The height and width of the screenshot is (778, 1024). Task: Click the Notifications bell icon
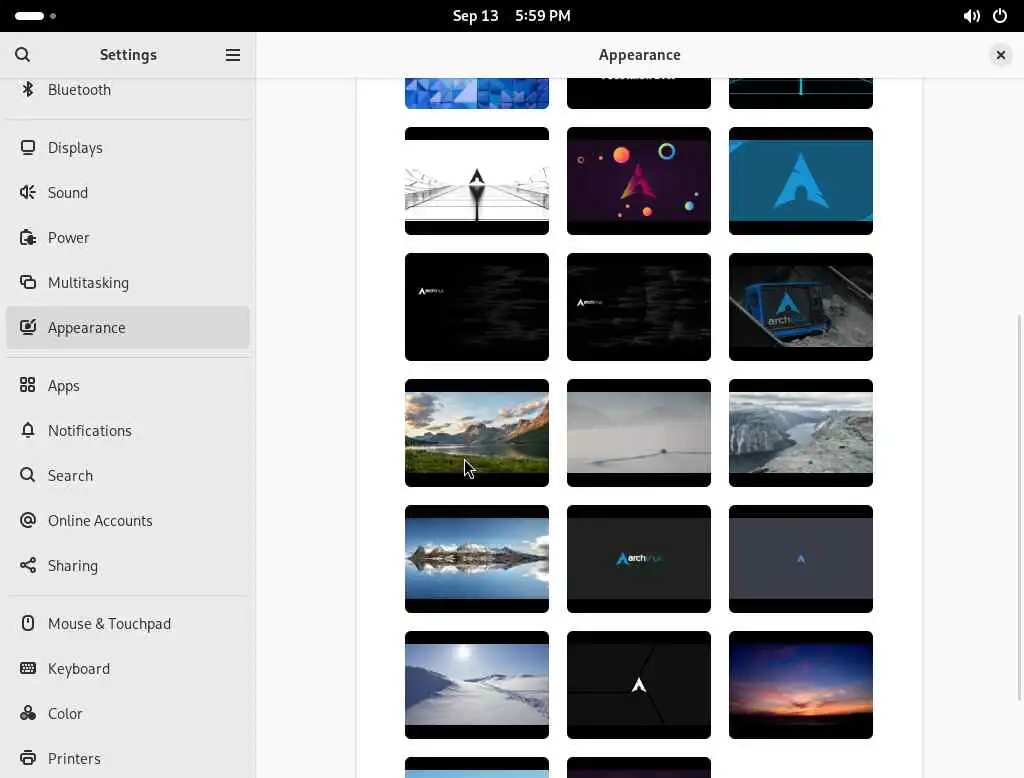(x=27, y=430)
